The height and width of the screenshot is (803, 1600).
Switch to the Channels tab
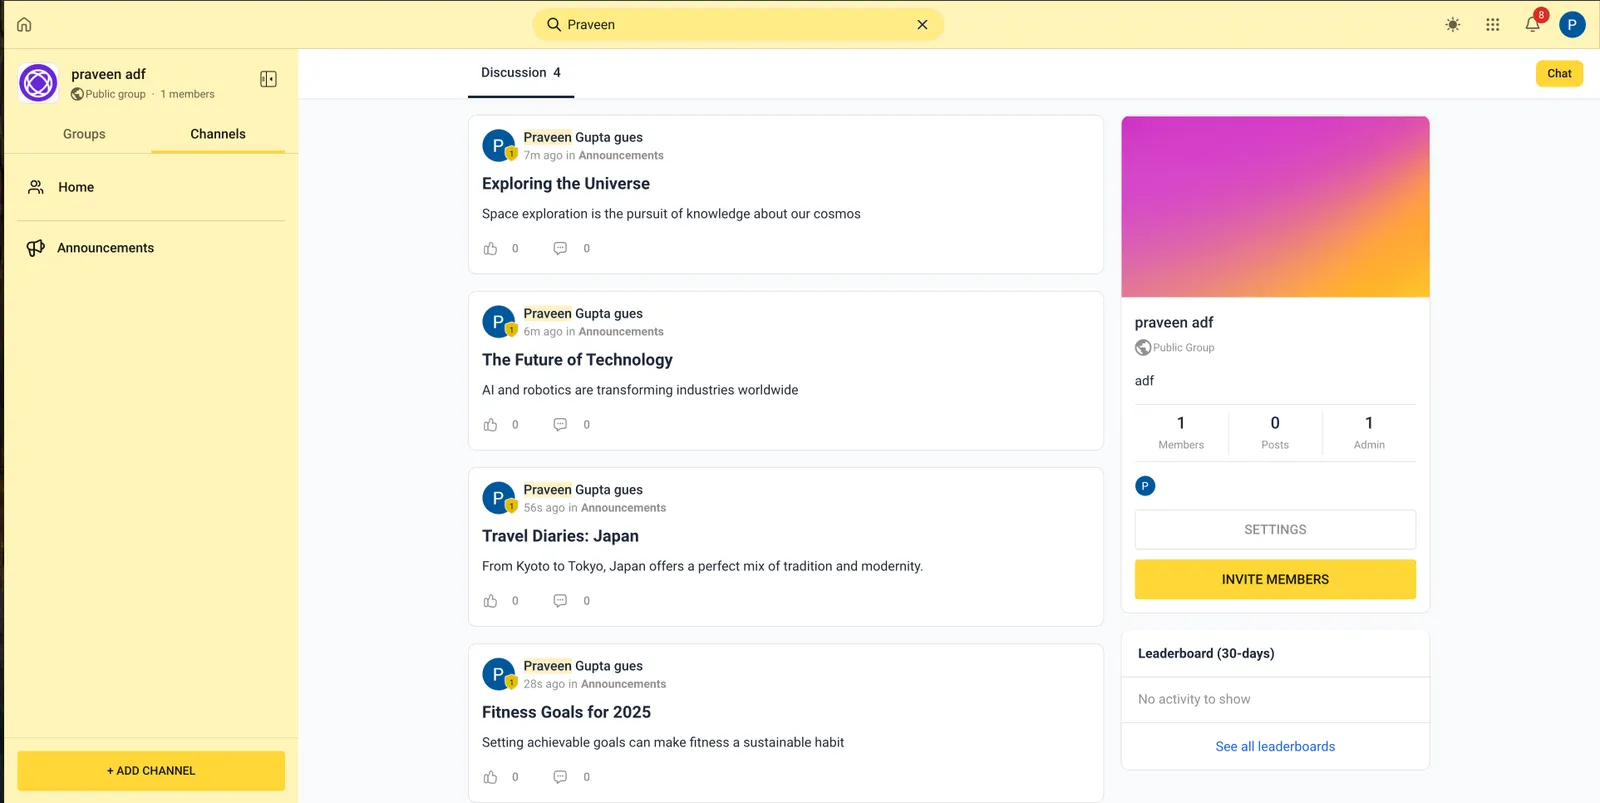pyautogui.click(x=218, y=134)
